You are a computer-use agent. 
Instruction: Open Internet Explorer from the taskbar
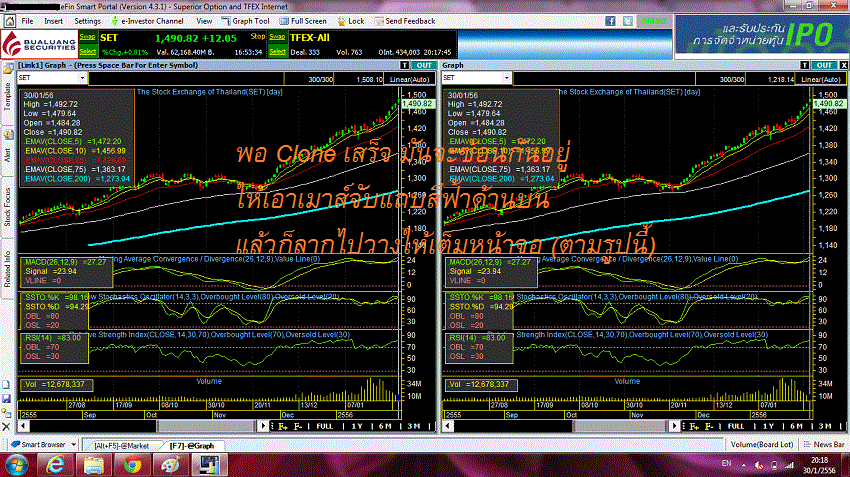click(x=55, y=465)
